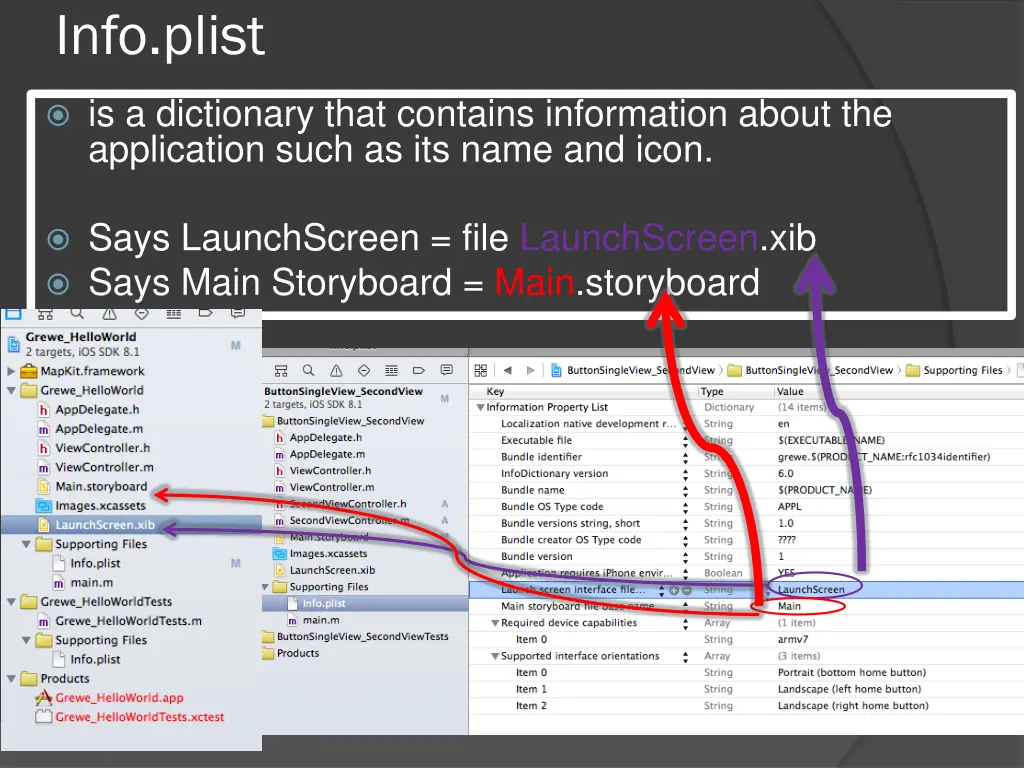Click the ButtonSingleView_SecondView folder breadcrumb in jump bar

coord(810,370)
